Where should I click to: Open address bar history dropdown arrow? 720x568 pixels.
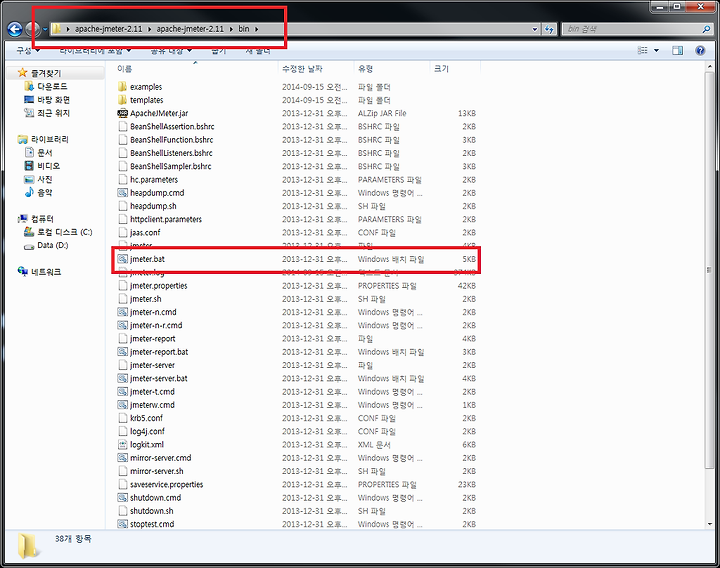(x=535, y=29)
